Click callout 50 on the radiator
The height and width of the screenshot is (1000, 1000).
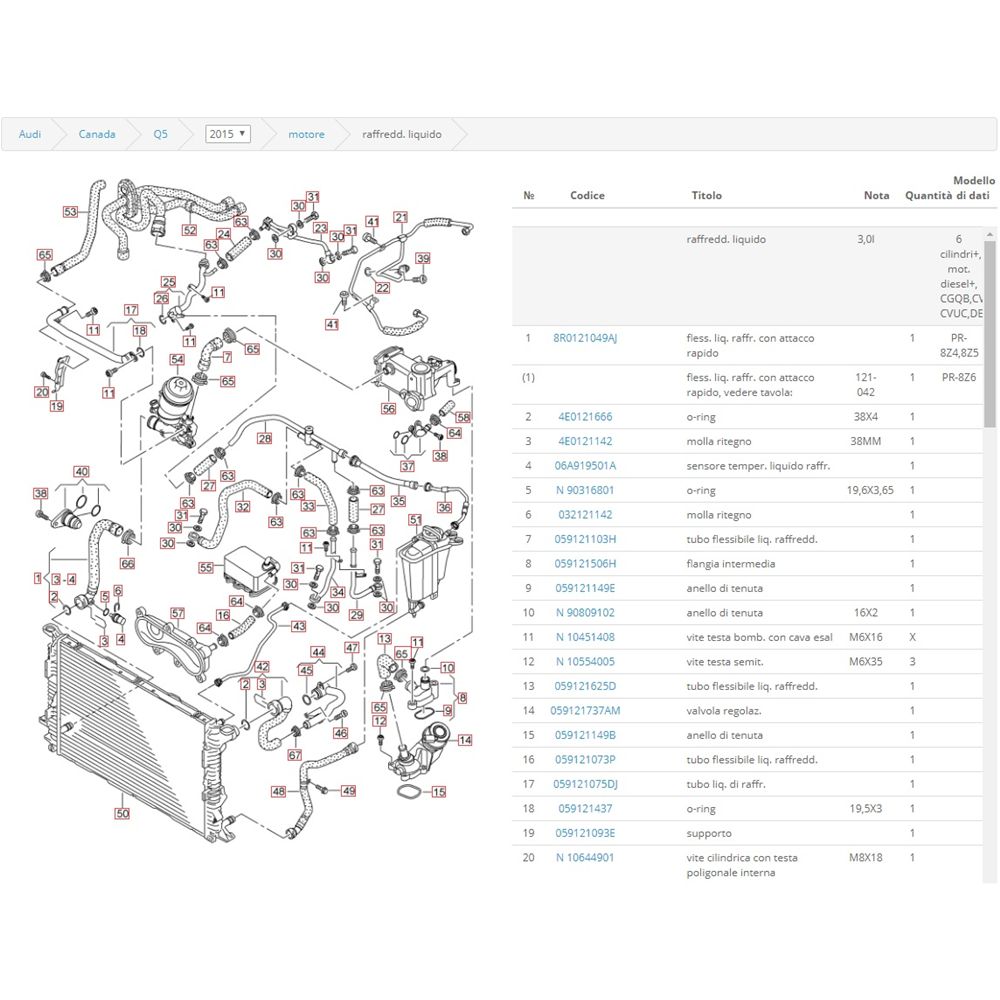click(122, 813)
